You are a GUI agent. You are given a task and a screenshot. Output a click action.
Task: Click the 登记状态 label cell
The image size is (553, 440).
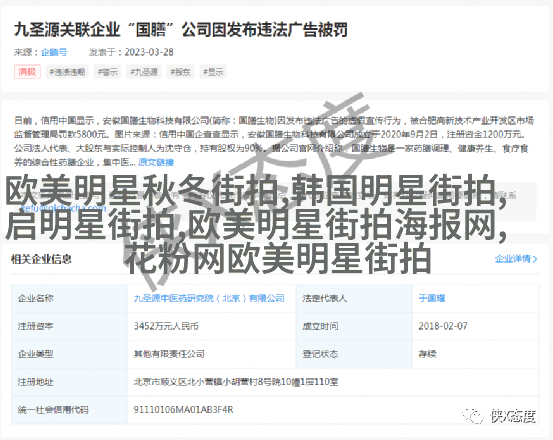(354, 354)
